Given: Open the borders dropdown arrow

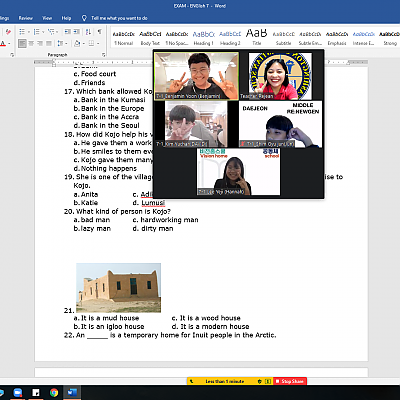Looking at the screenshot, I should coord(99,44).
